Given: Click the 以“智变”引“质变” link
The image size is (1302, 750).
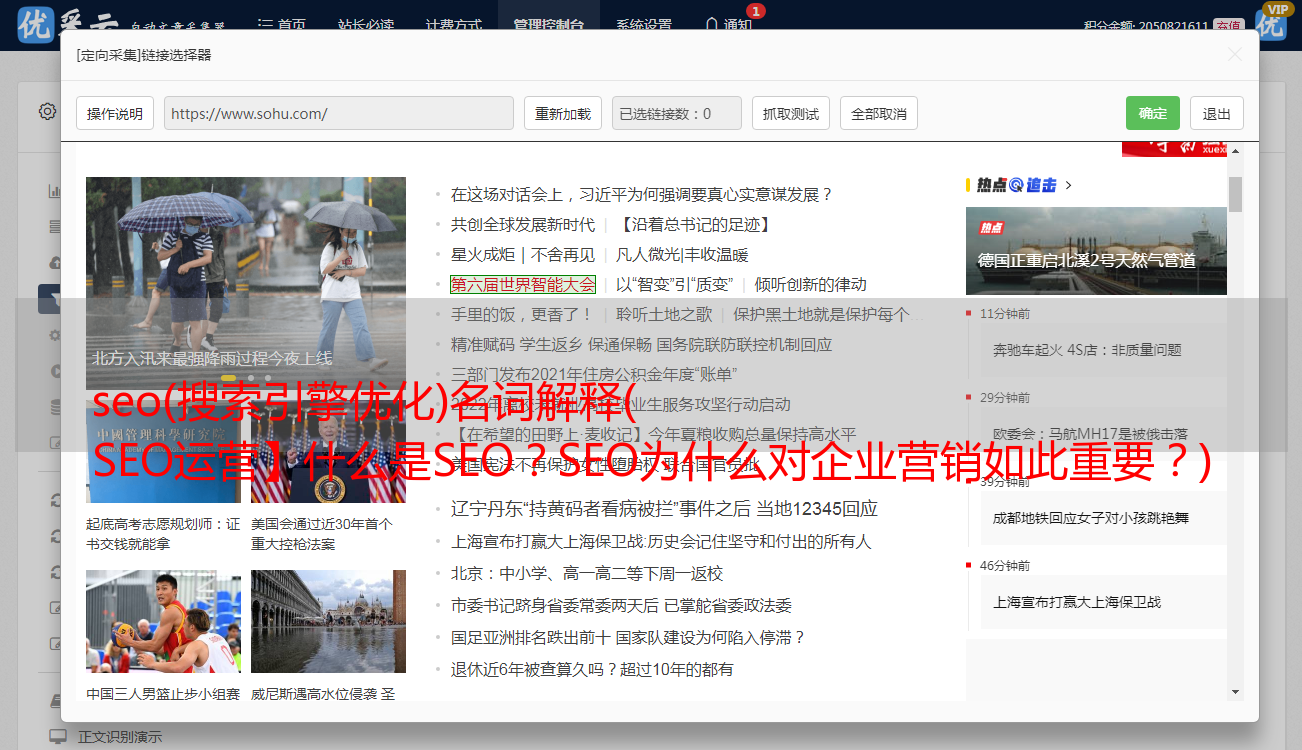Looking at the screenshot, I should [675, 285].
